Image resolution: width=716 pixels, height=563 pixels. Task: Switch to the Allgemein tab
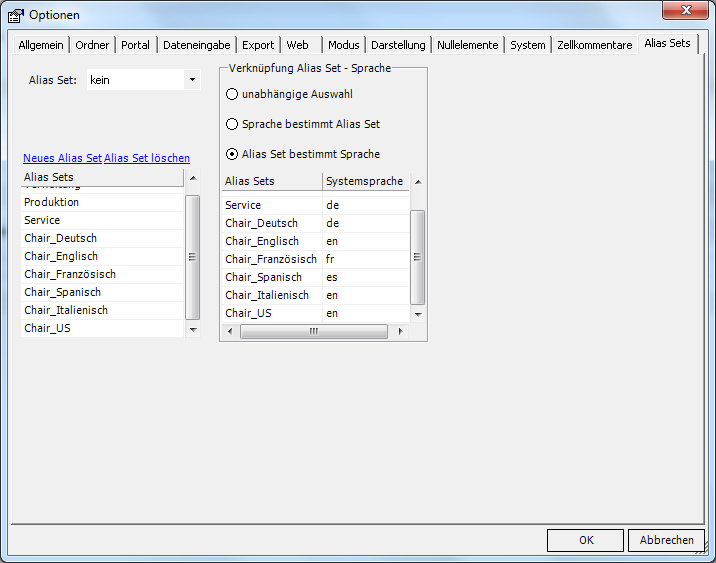(x=41, y=45)
